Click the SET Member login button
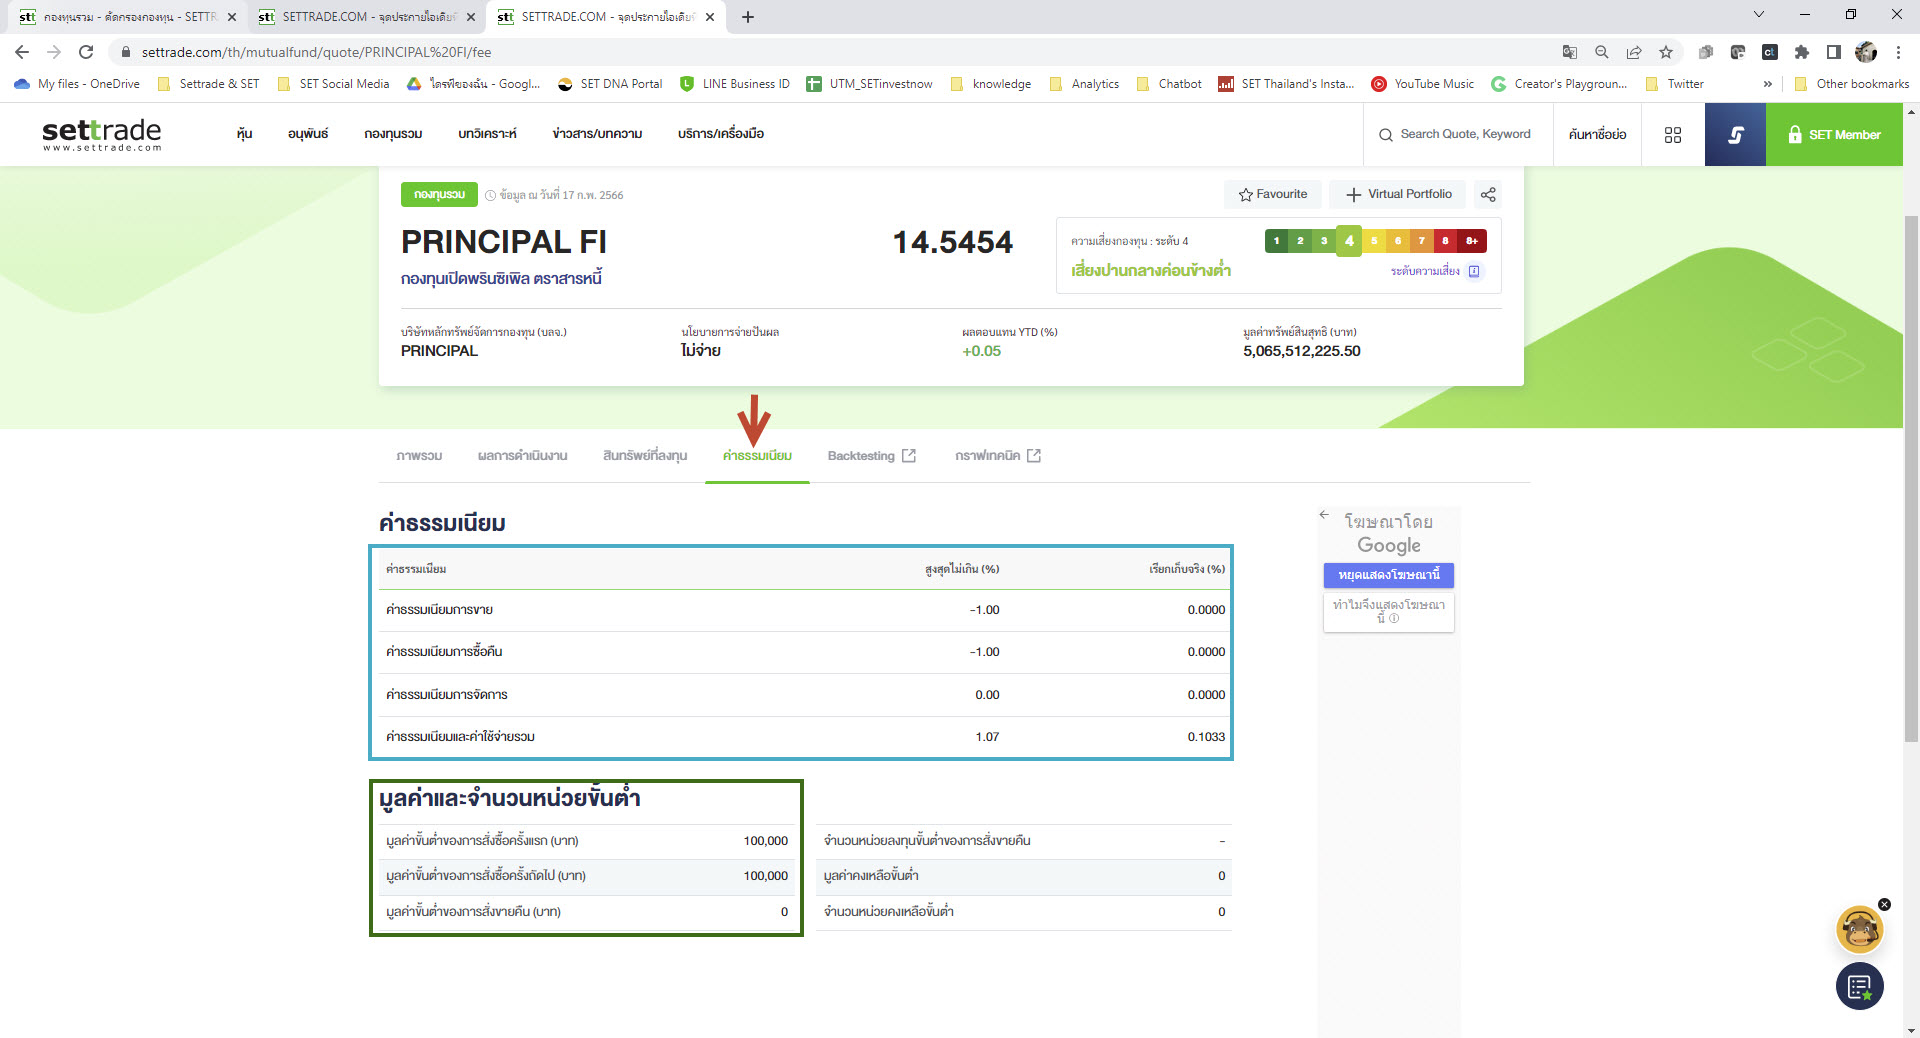Viewport: 1920px width, 1038px height. click(1834, 135)
